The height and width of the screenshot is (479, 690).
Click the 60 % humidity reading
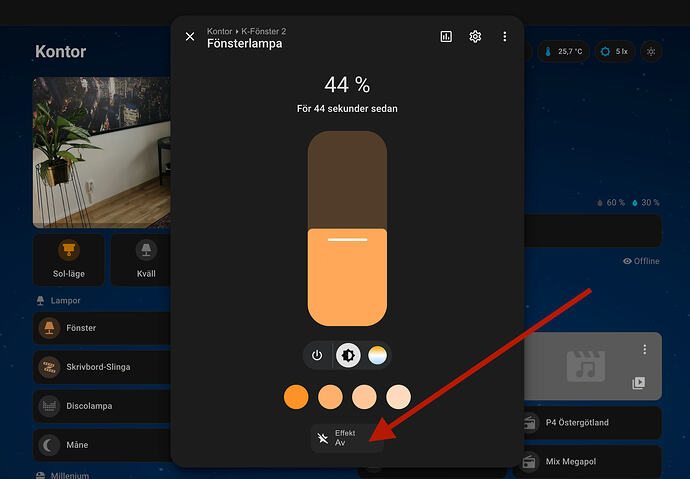[611, 203]
